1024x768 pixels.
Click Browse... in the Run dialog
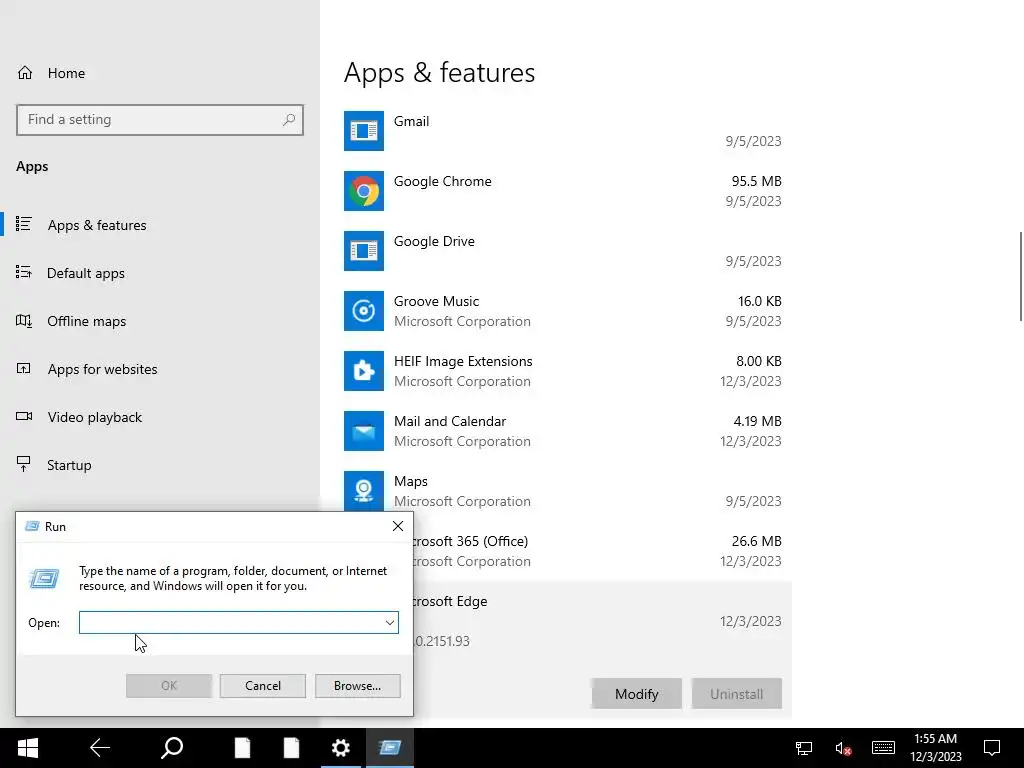pos(357,686)
